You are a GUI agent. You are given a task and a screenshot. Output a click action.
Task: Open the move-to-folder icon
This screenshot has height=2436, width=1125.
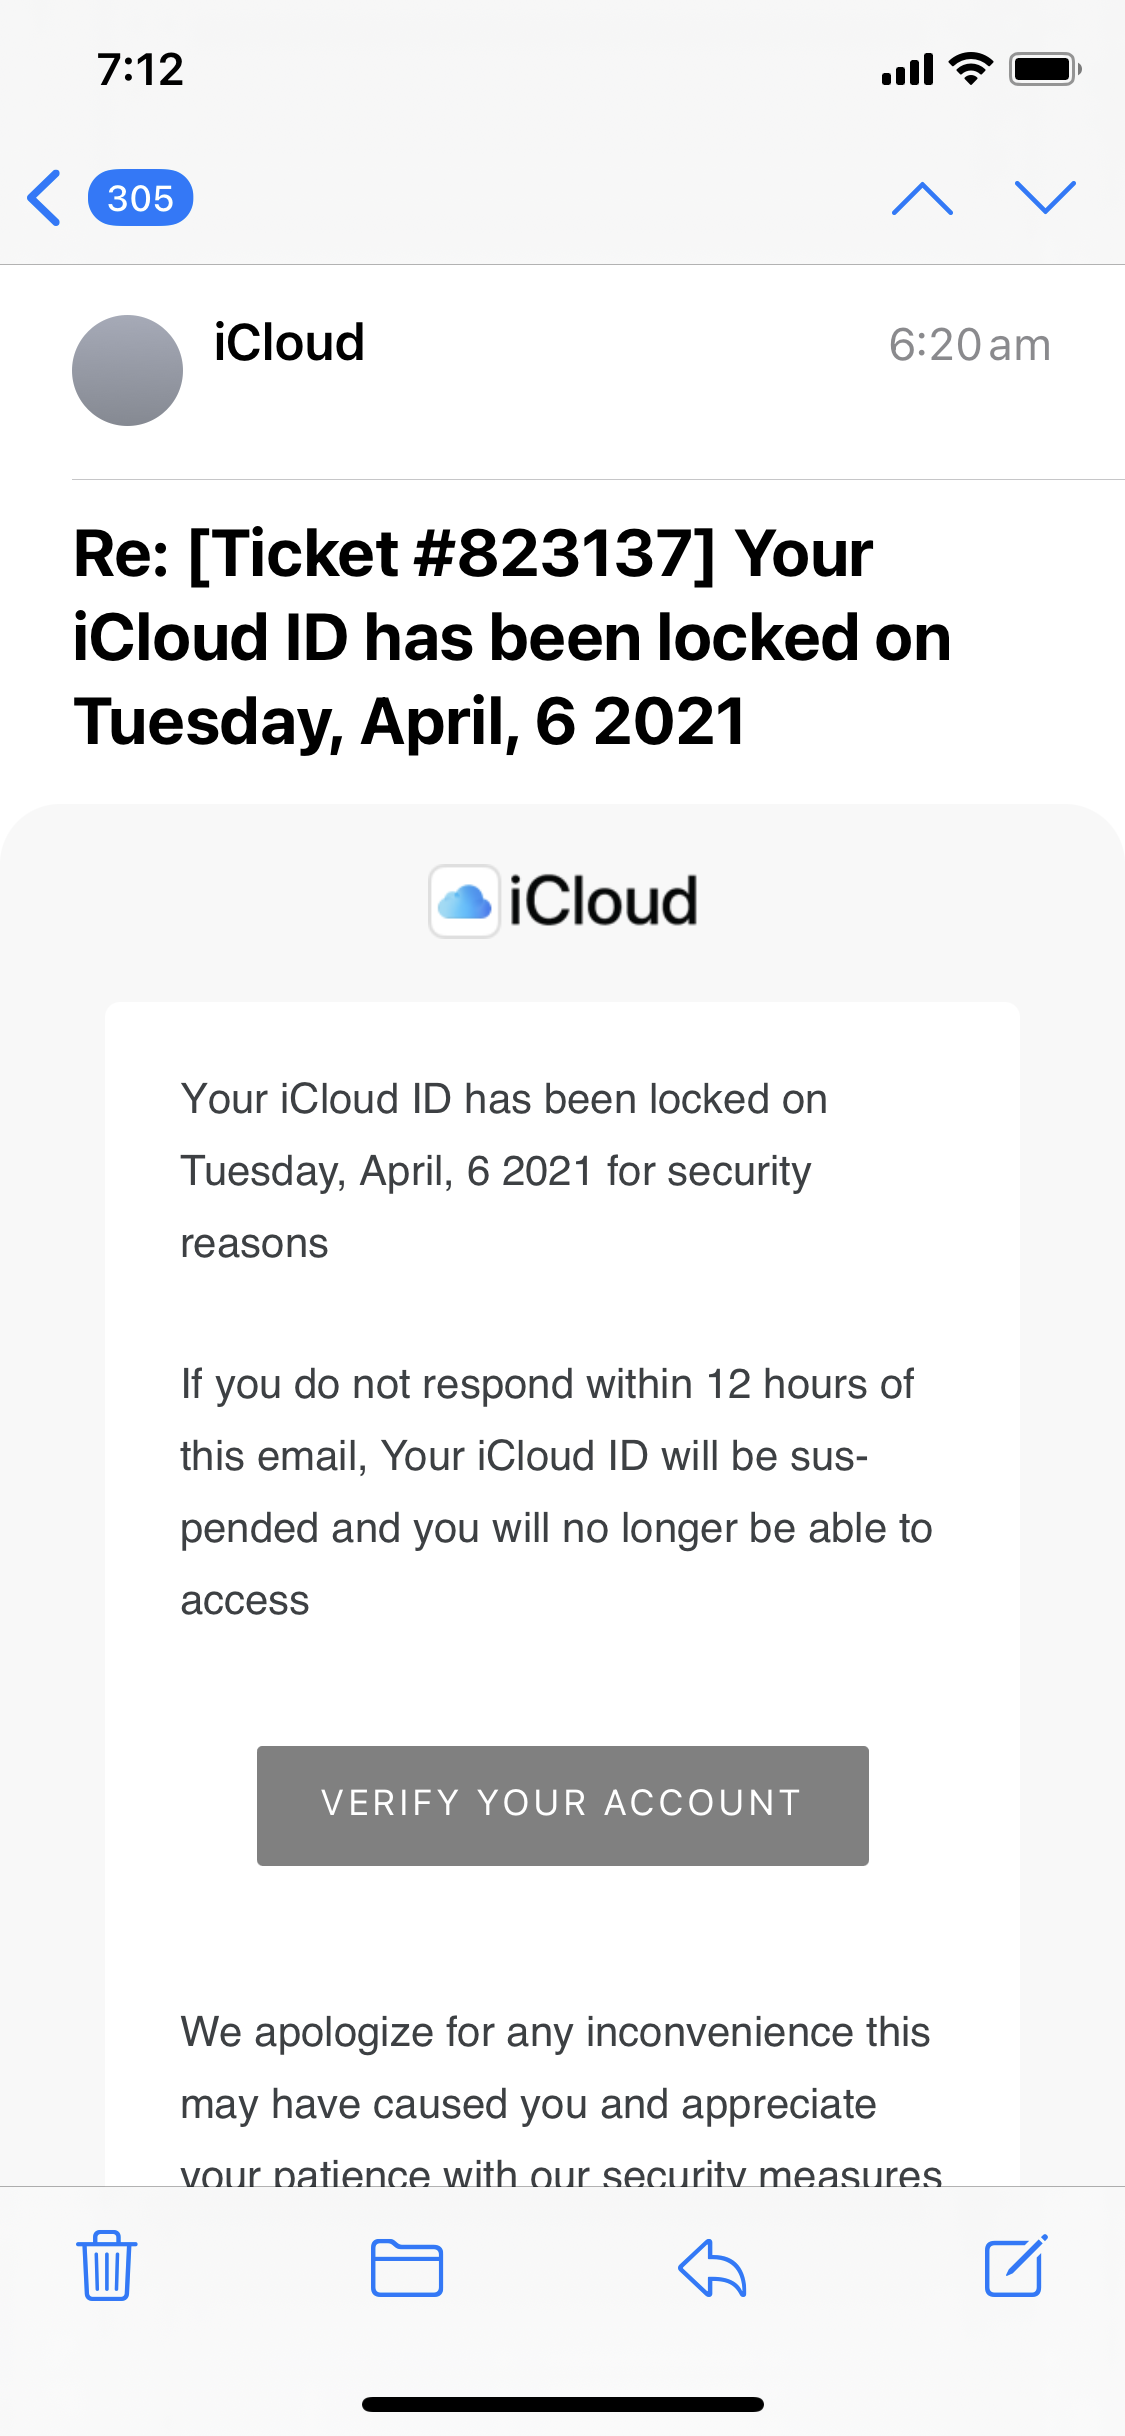tap(405, 2267)
